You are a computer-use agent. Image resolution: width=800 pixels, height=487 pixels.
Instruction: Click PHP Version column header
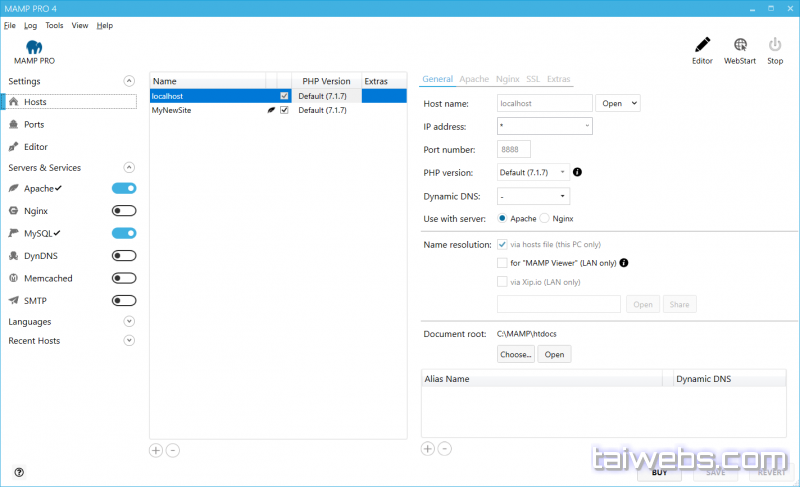[326, 81]
